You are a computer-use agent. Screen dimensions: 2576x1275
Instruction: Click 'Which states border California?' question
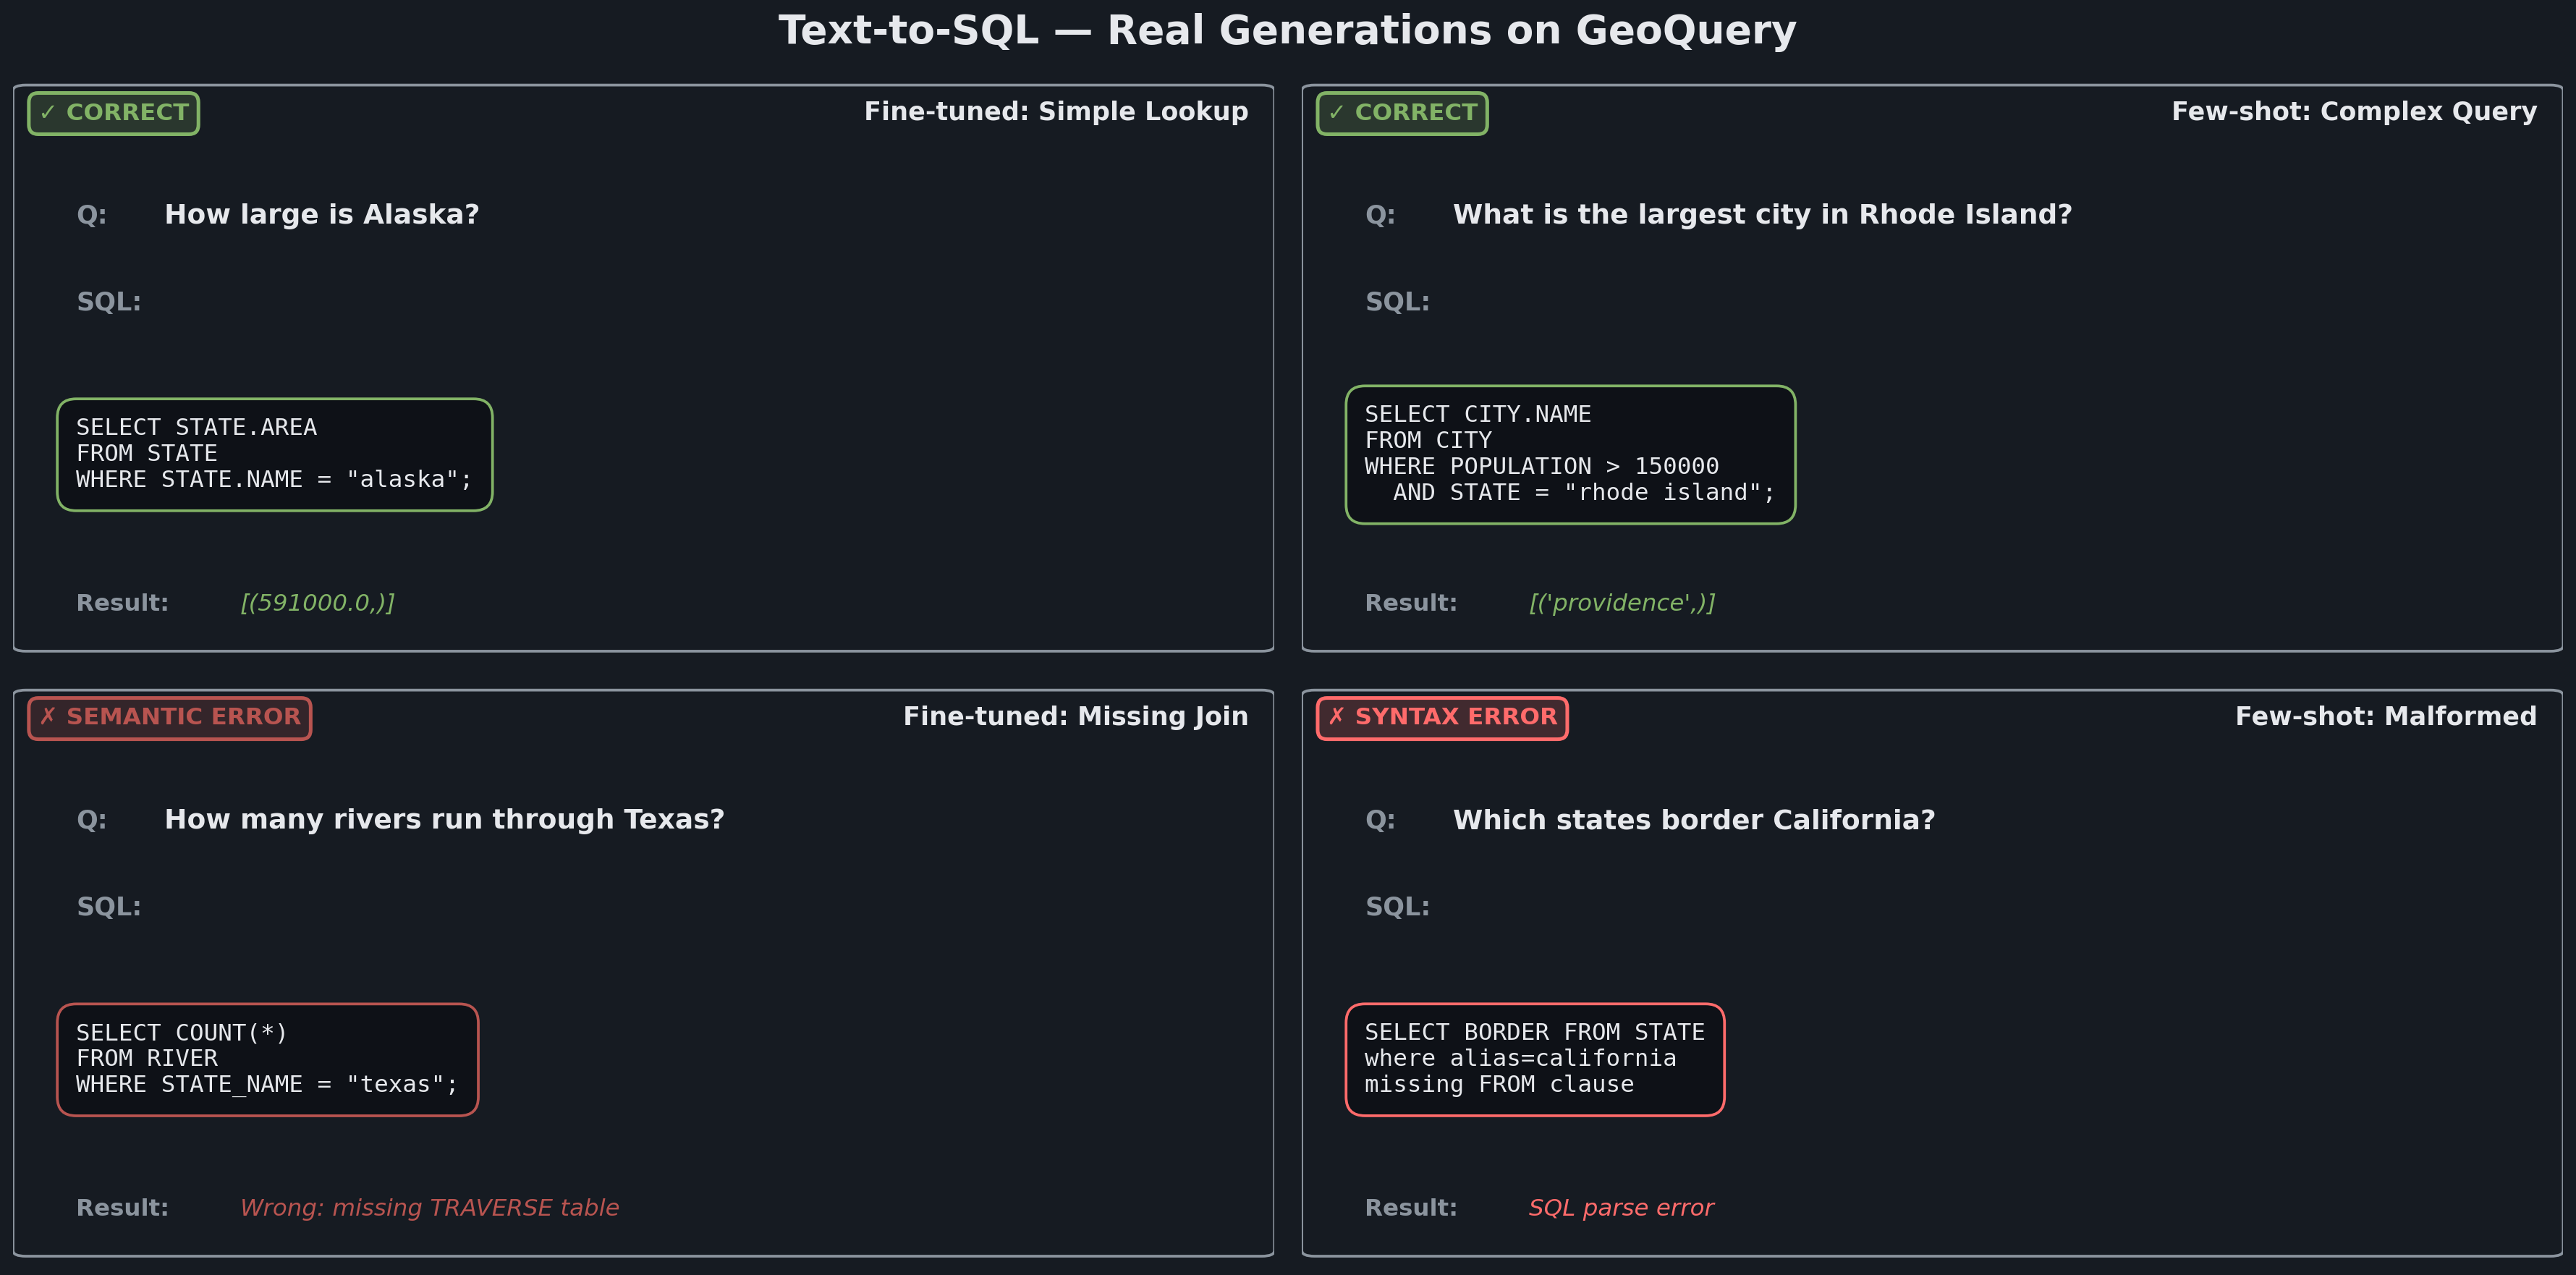click(x=1693, y=820)
